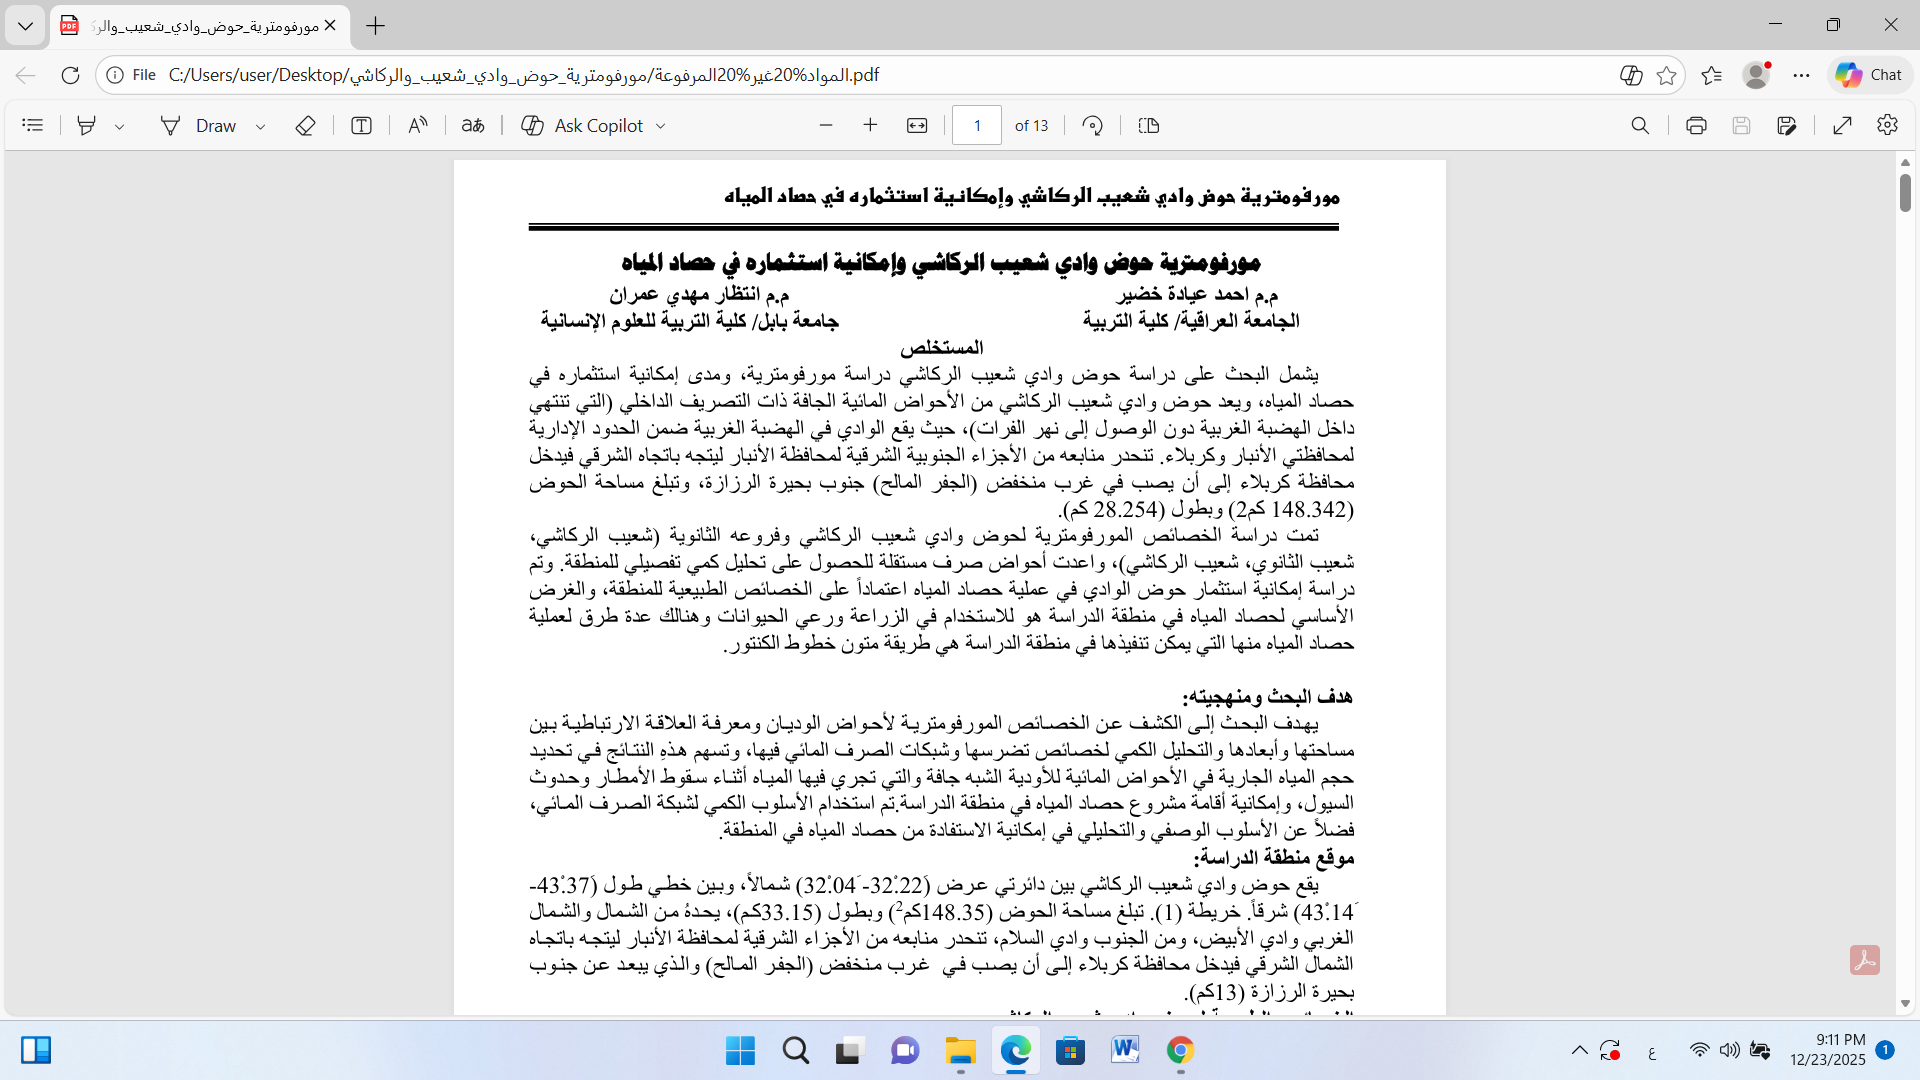Screen dimensions: 1920x1080
Task: Open taskbar Search
Action: pos(797,1051)
